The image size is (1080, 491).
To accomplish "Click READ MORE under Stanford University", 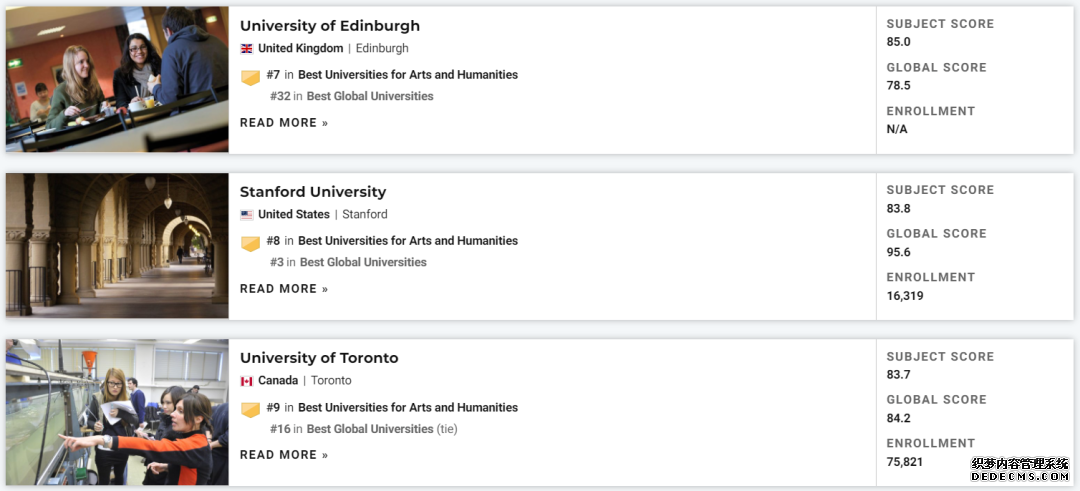I will tap(284, 289).
